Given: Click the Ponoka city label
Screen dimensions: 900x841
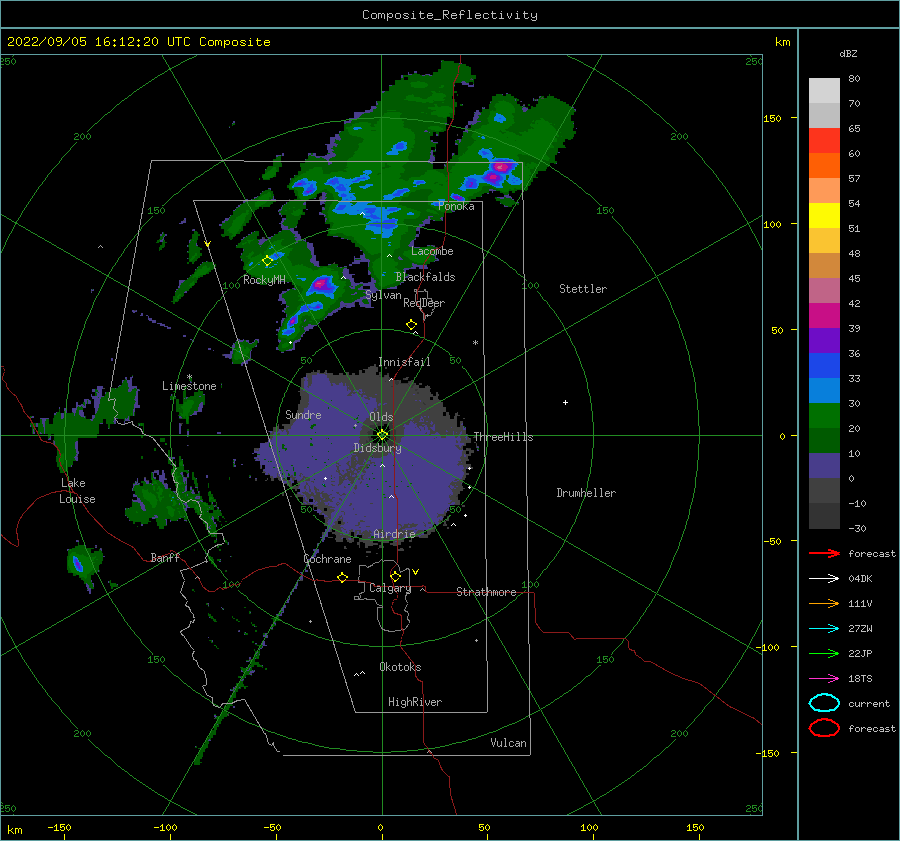Looking at the screenshot, I should 456,206.
